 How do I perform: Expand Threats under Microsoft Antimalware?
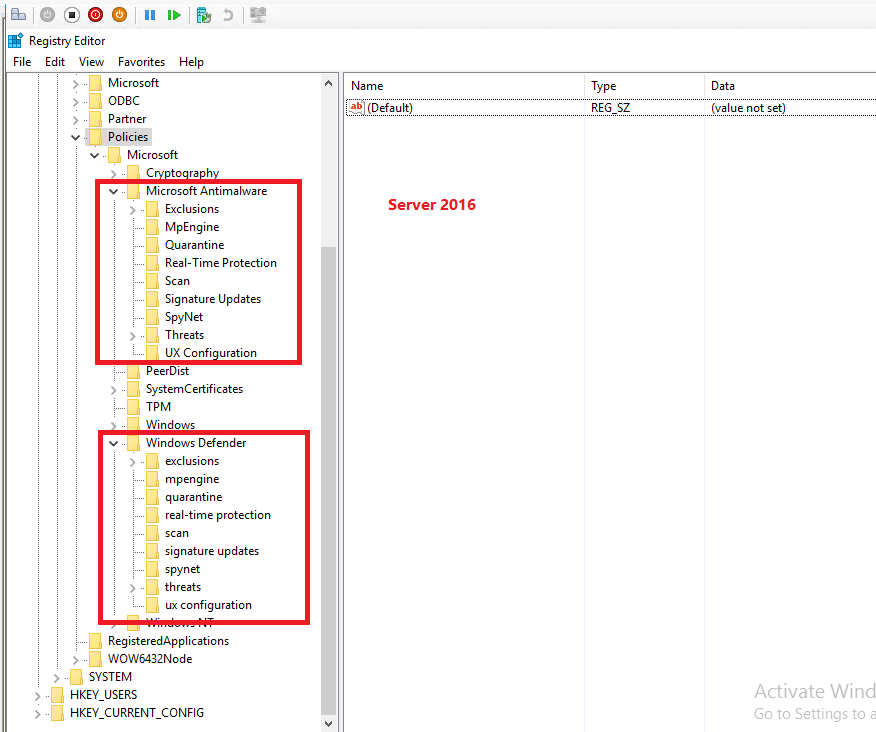[133, 336]
